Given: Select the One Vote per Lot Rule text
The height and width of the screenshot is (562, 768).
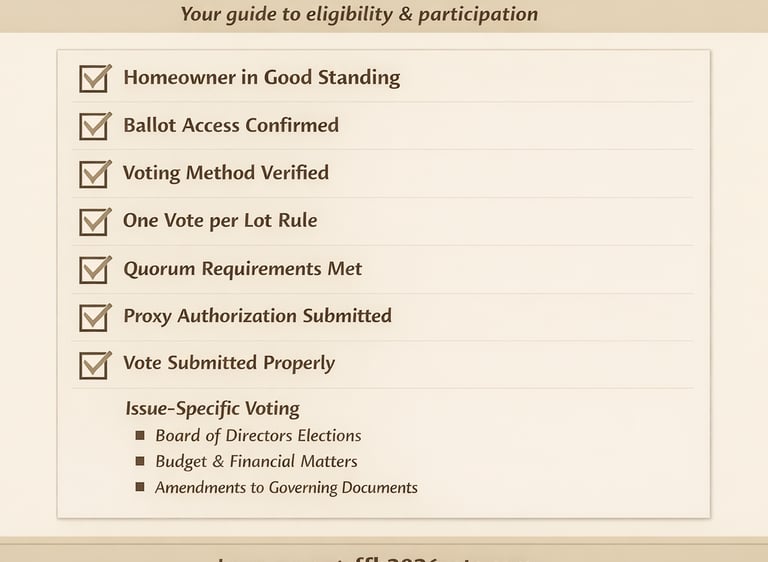Looking at the screenshot, I should coord(219,221).
